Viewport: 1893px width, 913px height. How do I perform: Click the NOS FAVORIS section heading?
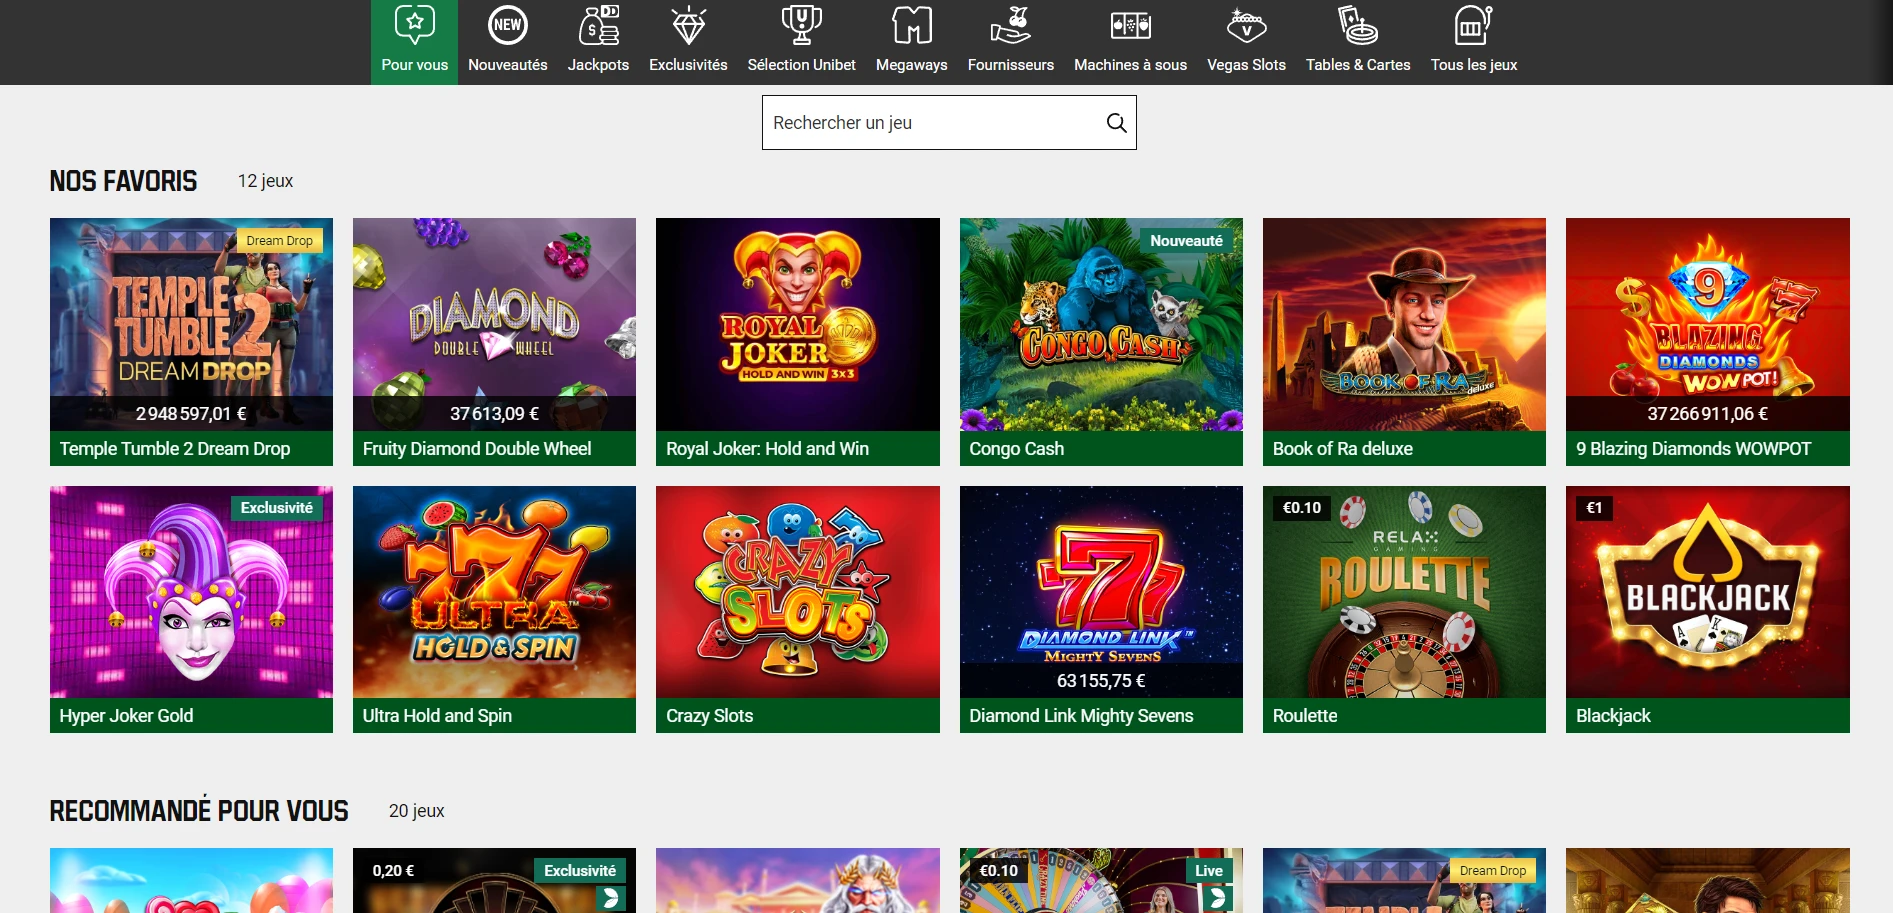[124, 181]
